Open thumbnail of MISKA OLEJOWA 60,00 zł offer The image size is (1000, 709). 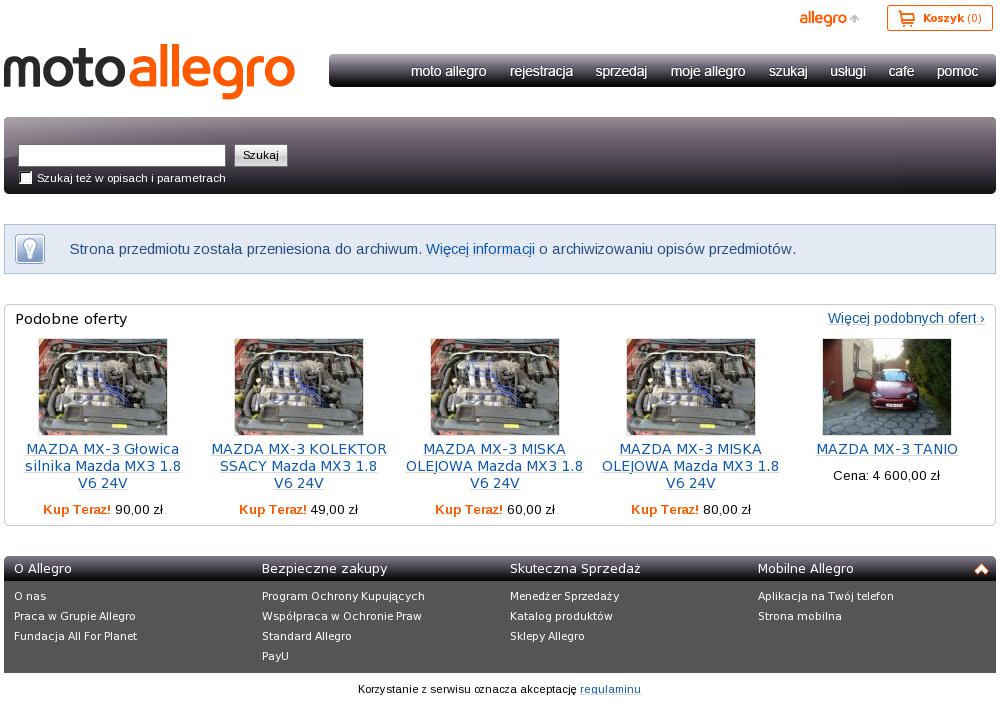[x=495, y=387]
